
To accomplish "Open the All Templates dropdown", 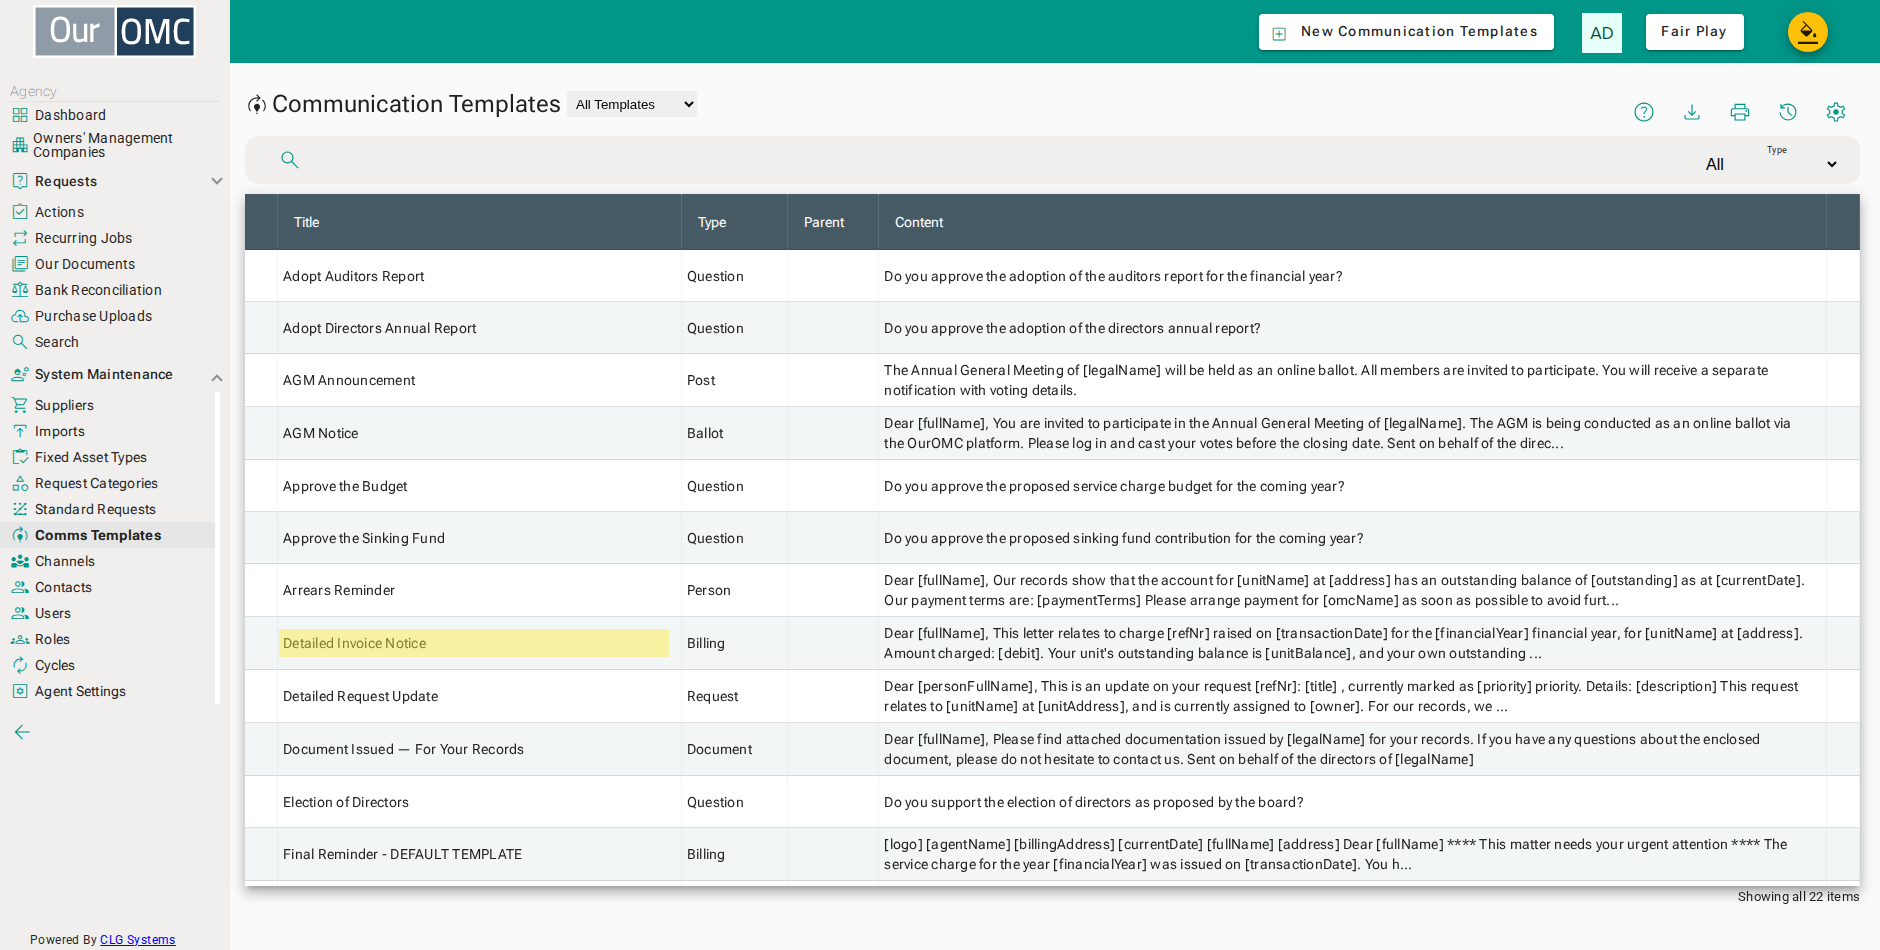I will 632,104.
